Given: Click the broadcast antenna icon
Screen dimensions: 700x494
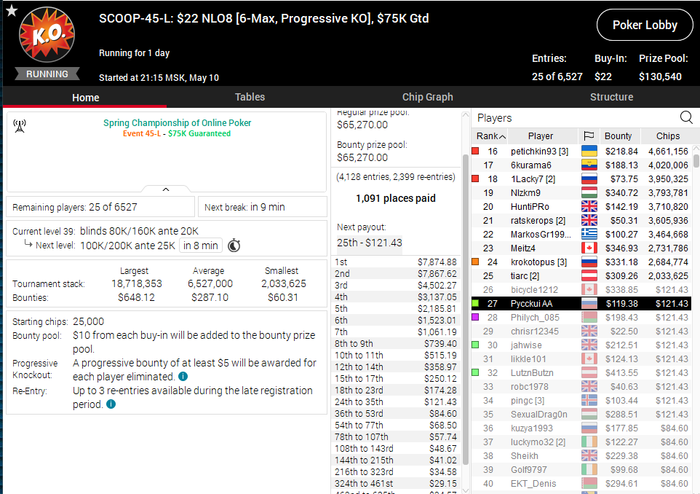Looking at the screenshot, I should point(20,126).
